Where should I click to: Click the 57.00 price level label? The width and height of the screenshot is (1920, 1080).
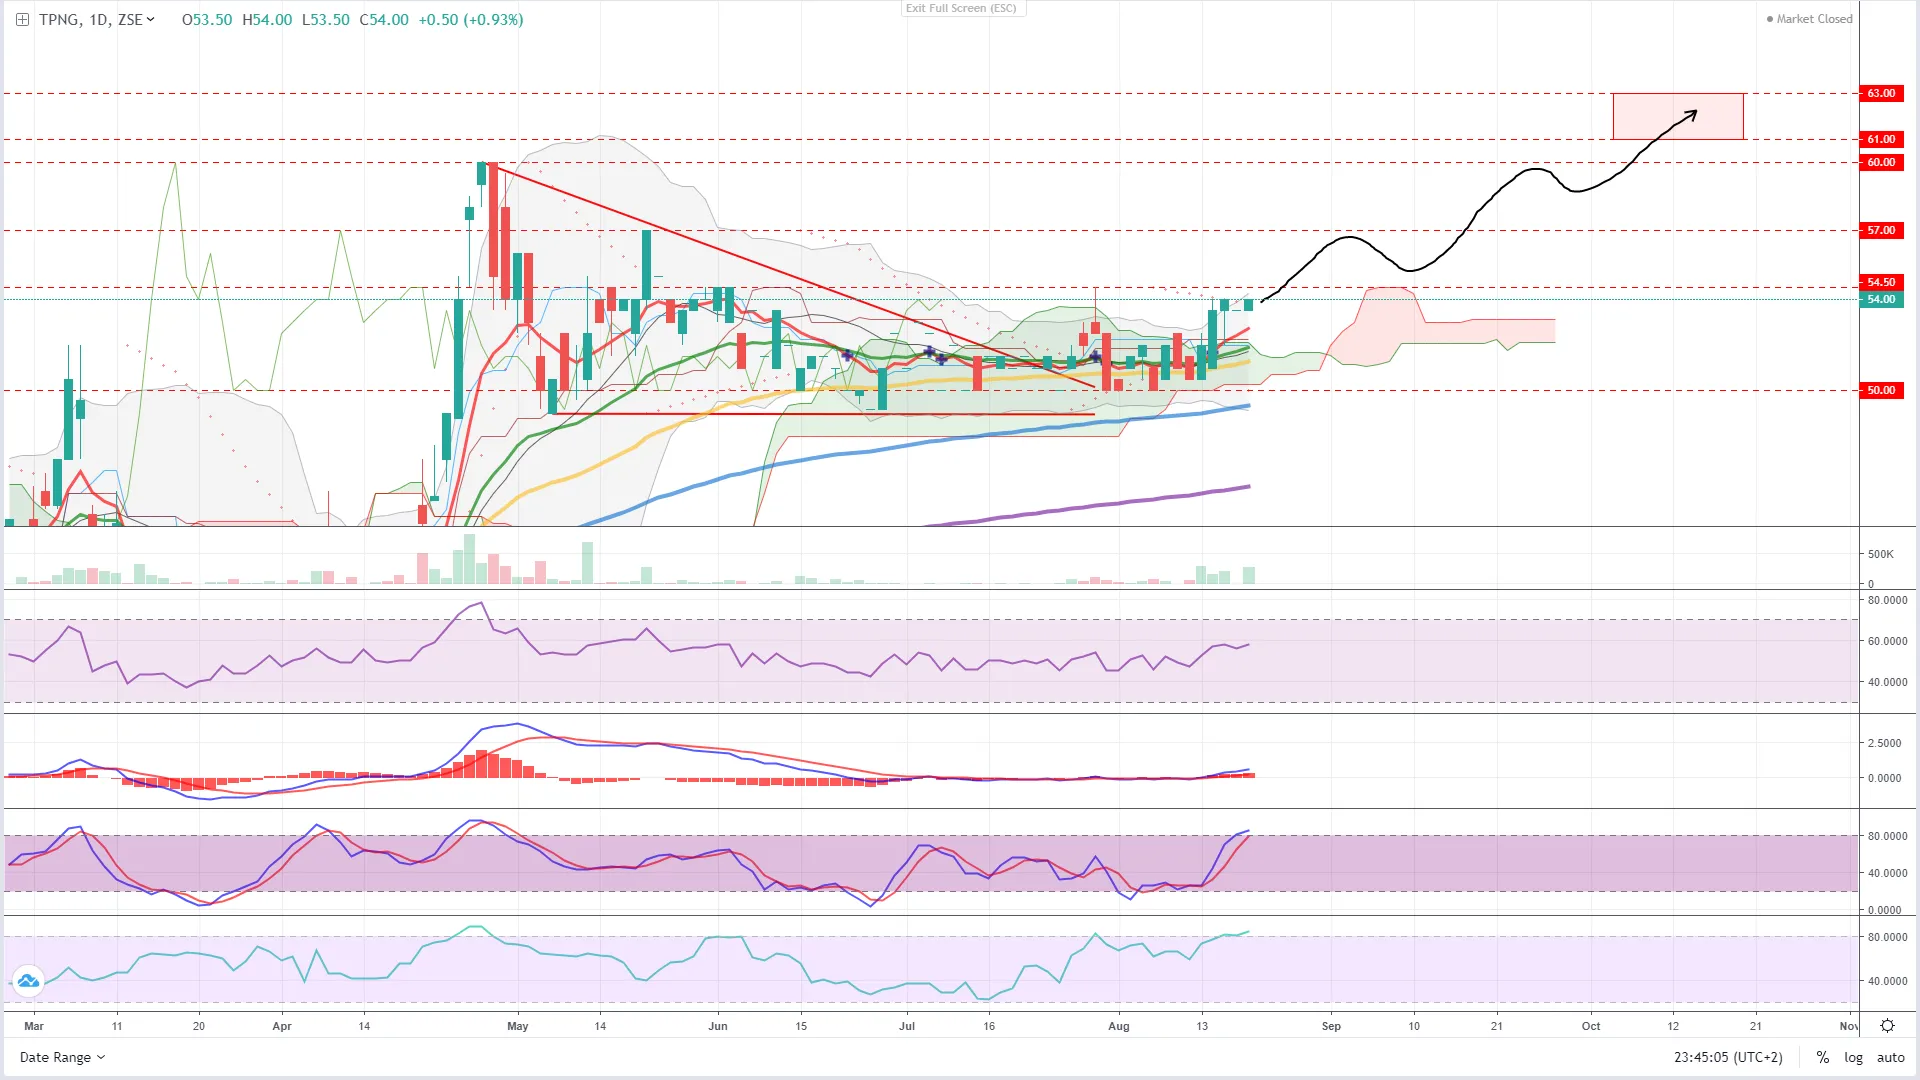1881,230
